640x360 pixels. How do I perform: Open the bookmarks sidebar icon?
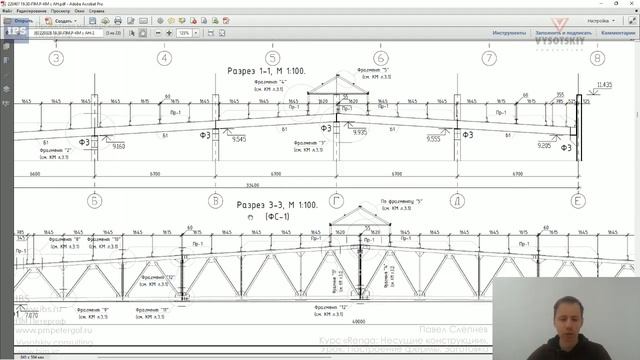tap(6, 60)
